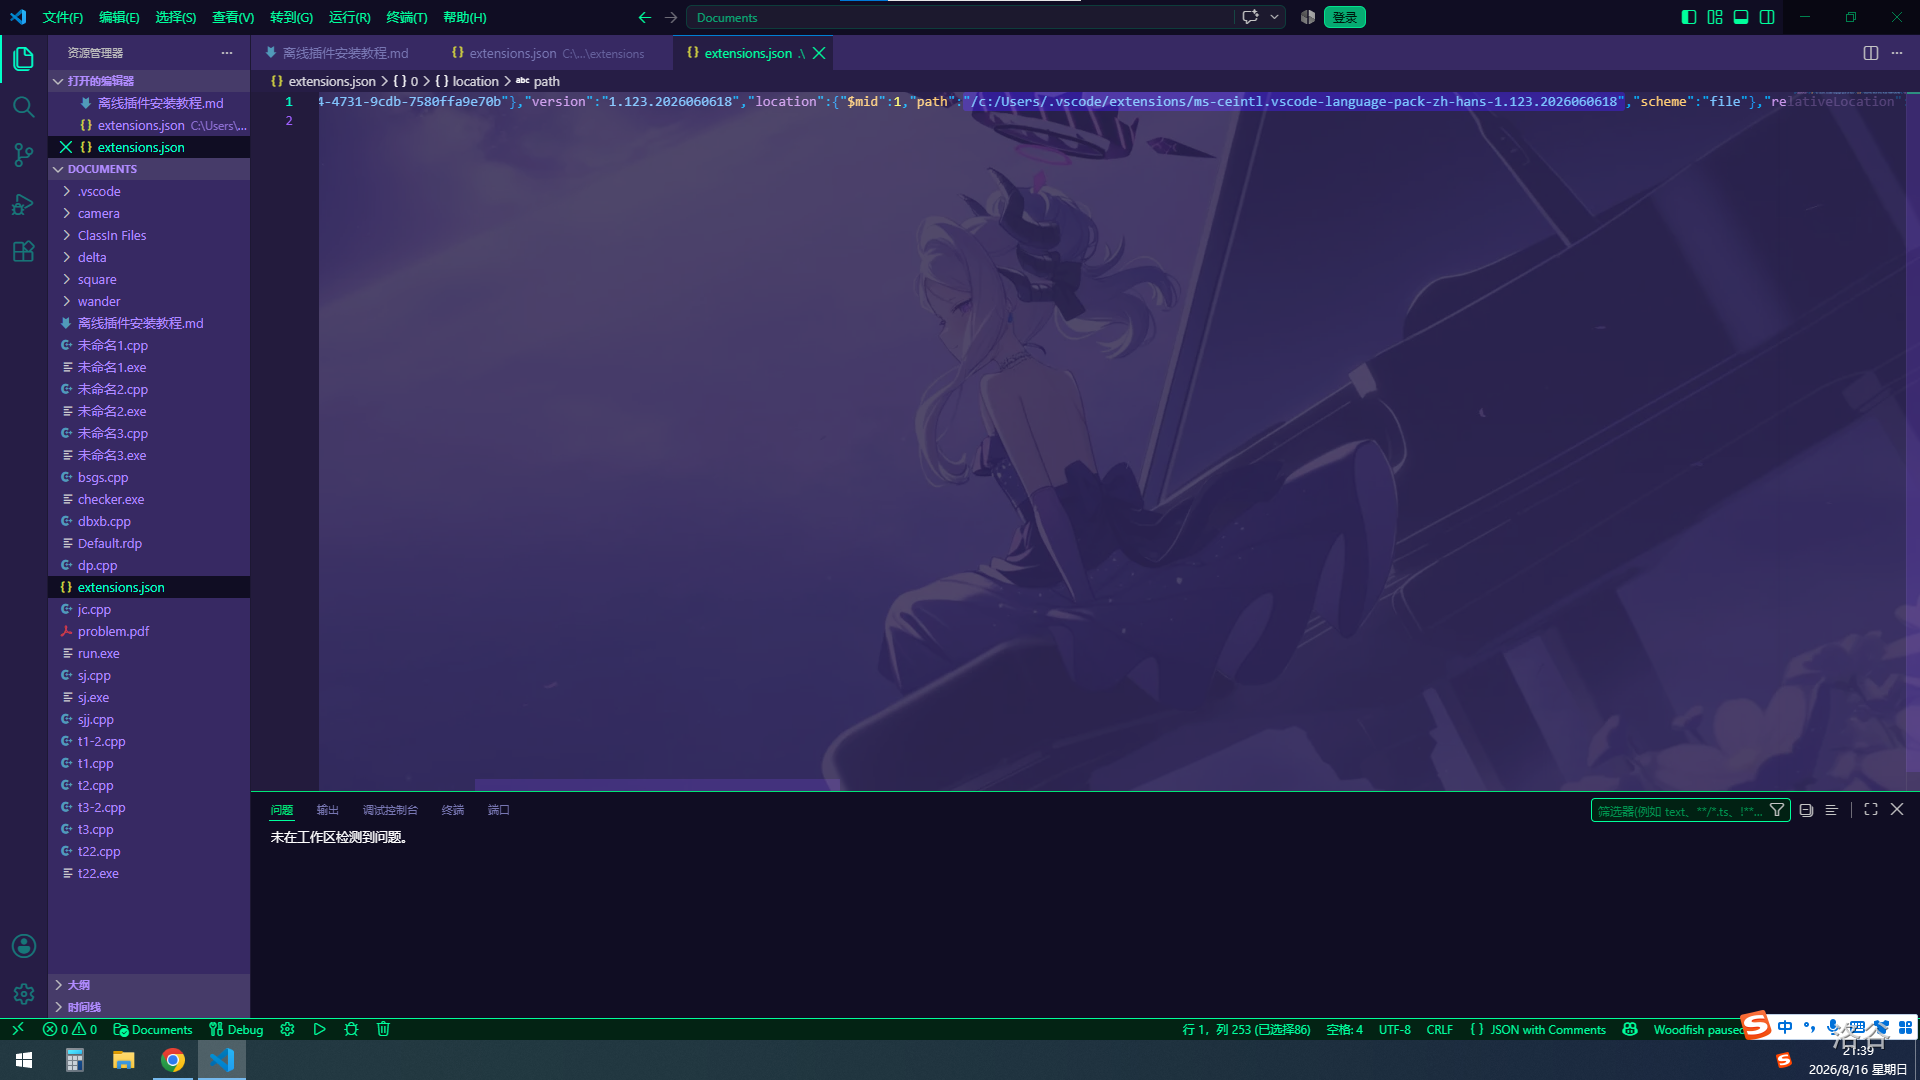Click the gray hexagon icon beside 登录
1920x1080 pixels.
click(1308, 17)
